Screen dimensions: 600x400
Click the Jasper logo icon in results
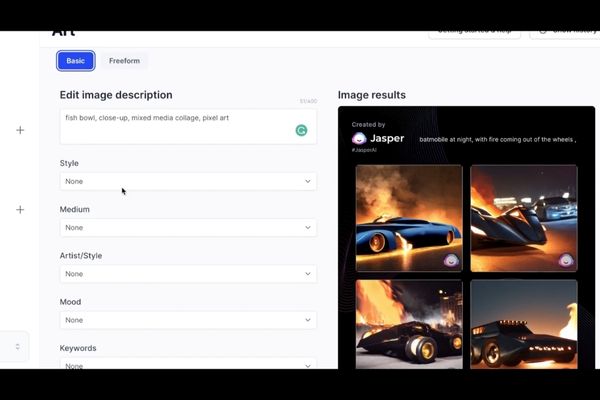coord(359,138)
